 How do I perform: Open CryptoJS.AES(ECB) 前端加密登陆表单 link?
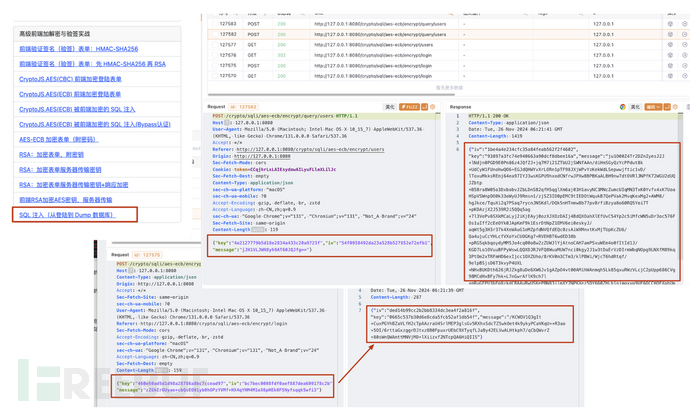pyautogui.click(x=70, y=94)
